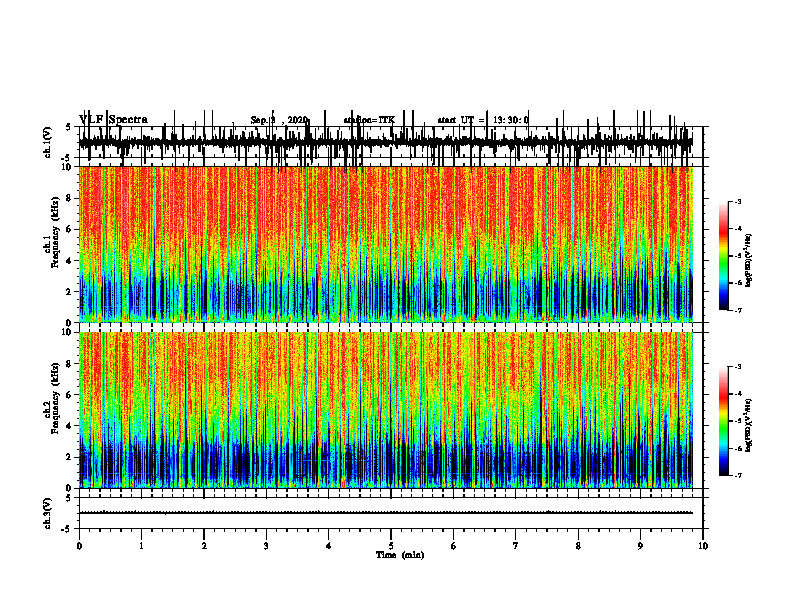Click the '3' tick on the Time axis
Viewport: 792px width, 612px height.
coord(266,546)
